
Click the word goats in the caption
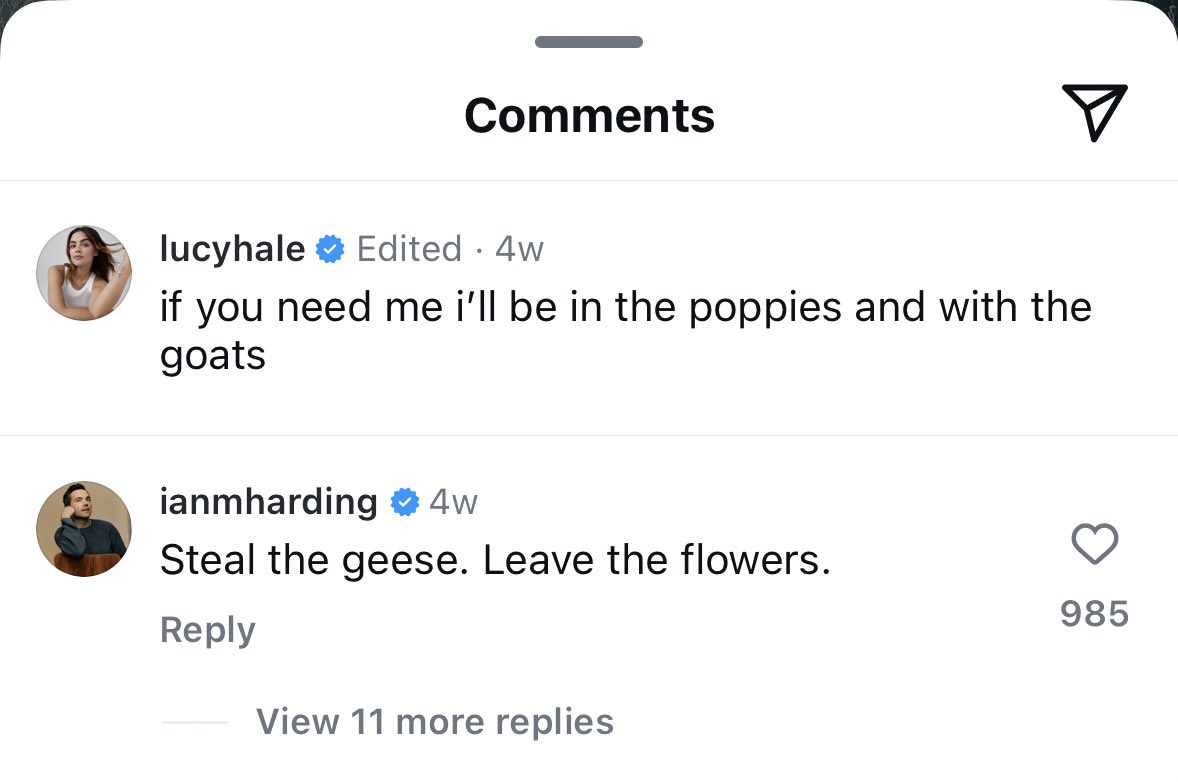(213, 356)
